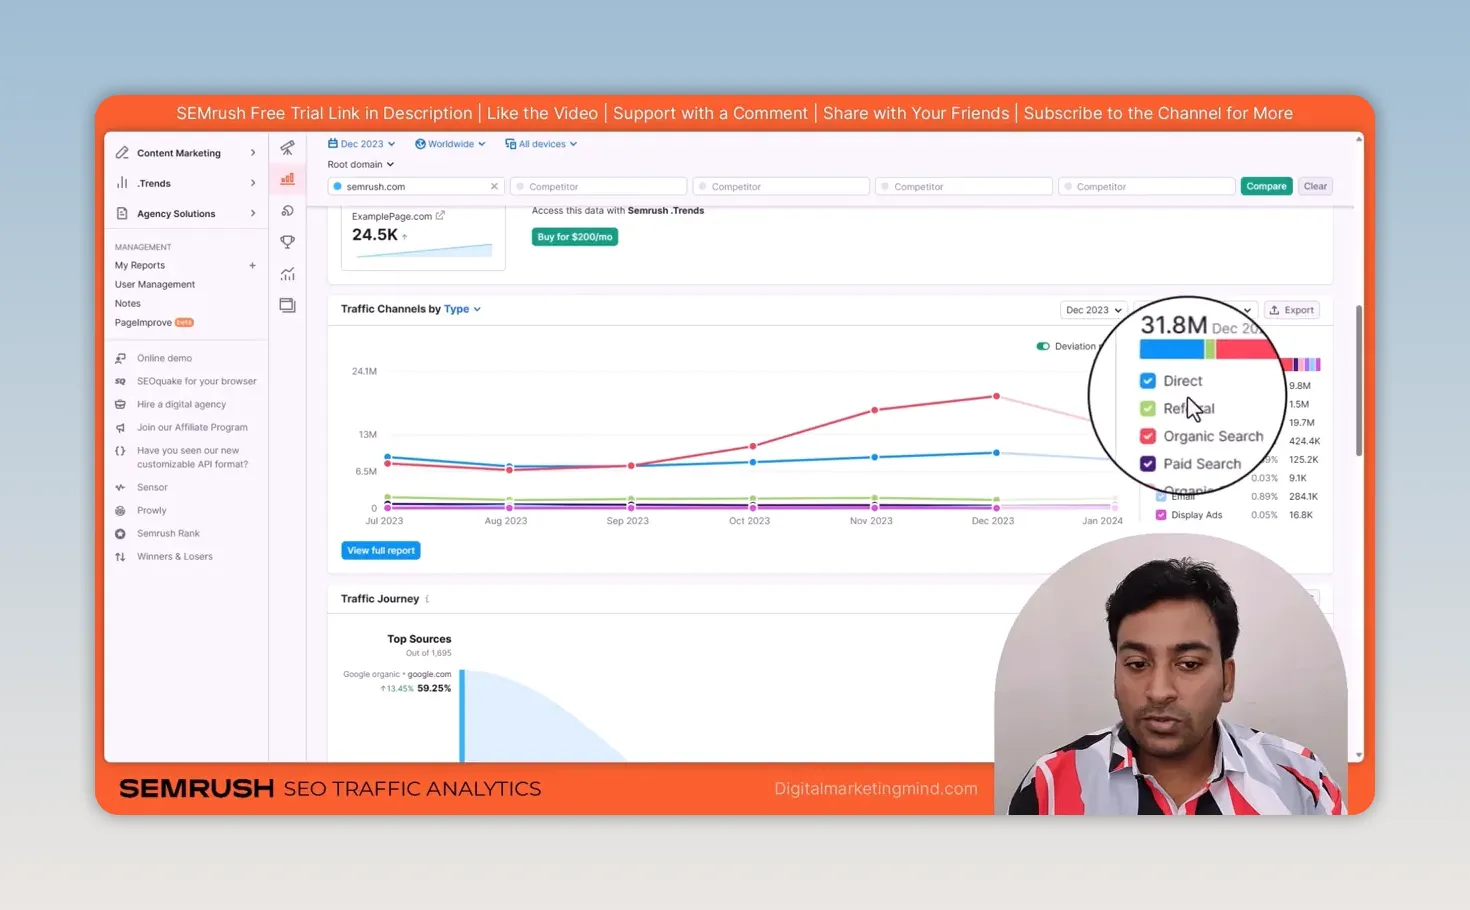Click the API format curly braces icon
1470x910 pixels.
[x=120, y=451]
